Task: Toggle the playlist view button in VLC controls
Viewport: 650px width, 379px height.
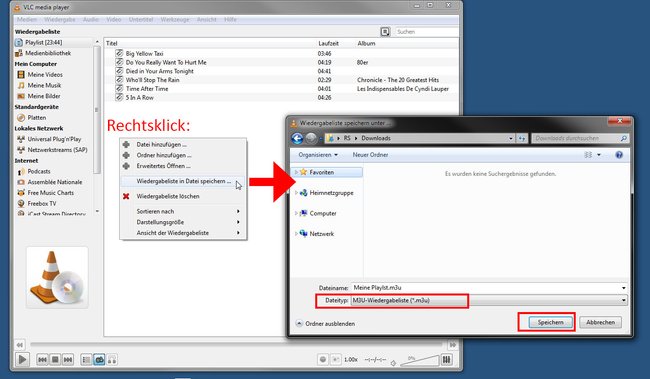Action: pos(86,360)
